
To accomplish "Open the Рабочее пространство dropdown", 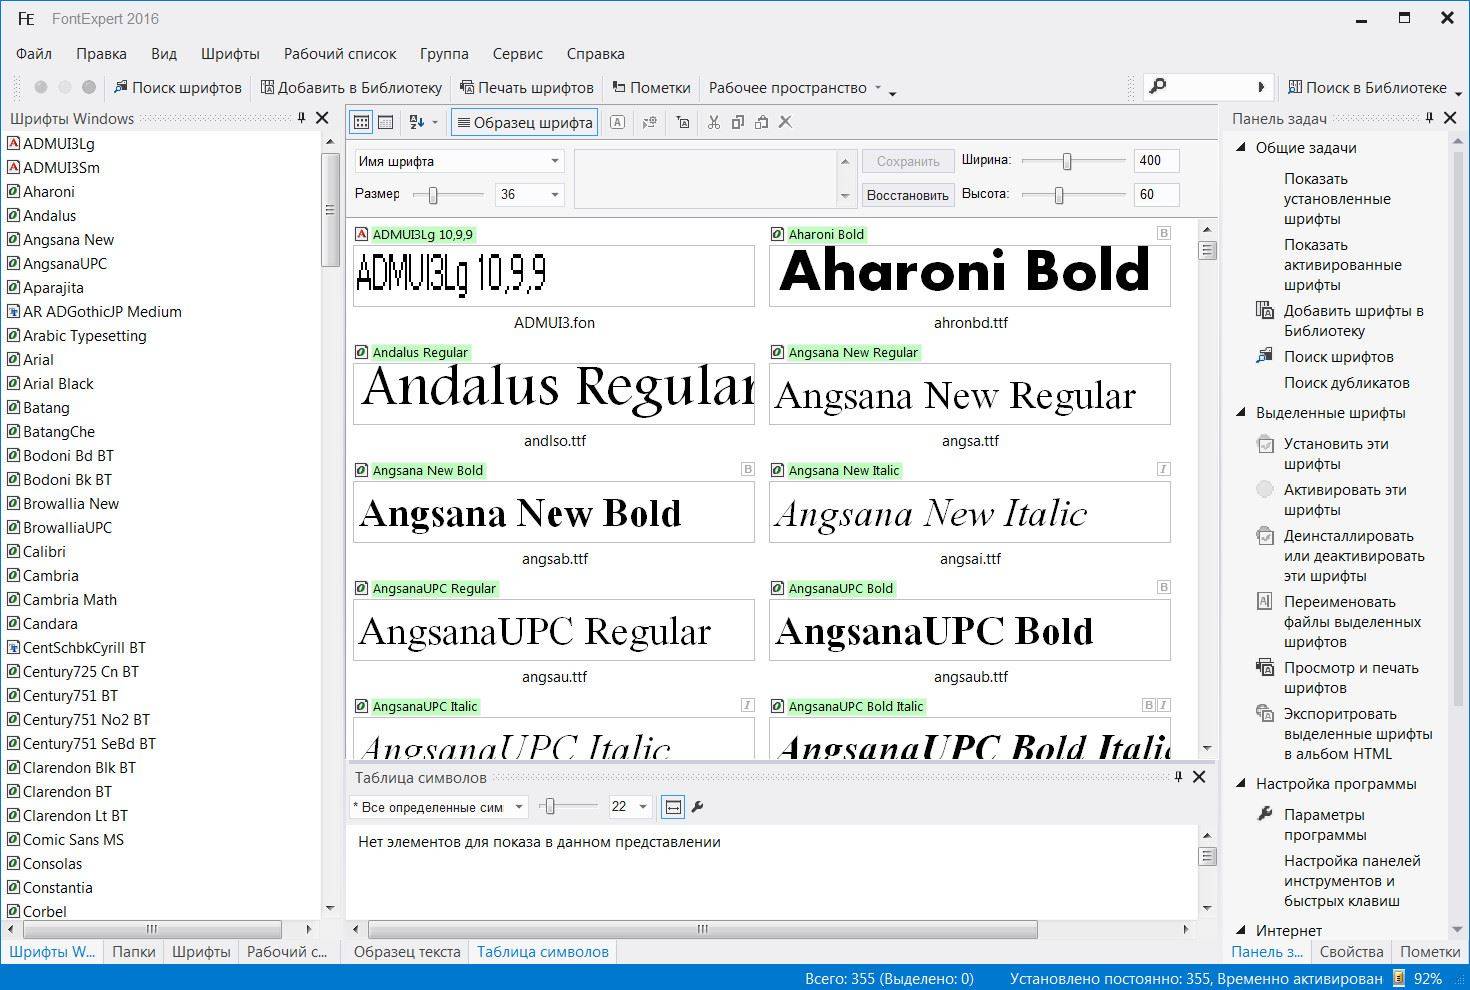I will coord(796,88).
